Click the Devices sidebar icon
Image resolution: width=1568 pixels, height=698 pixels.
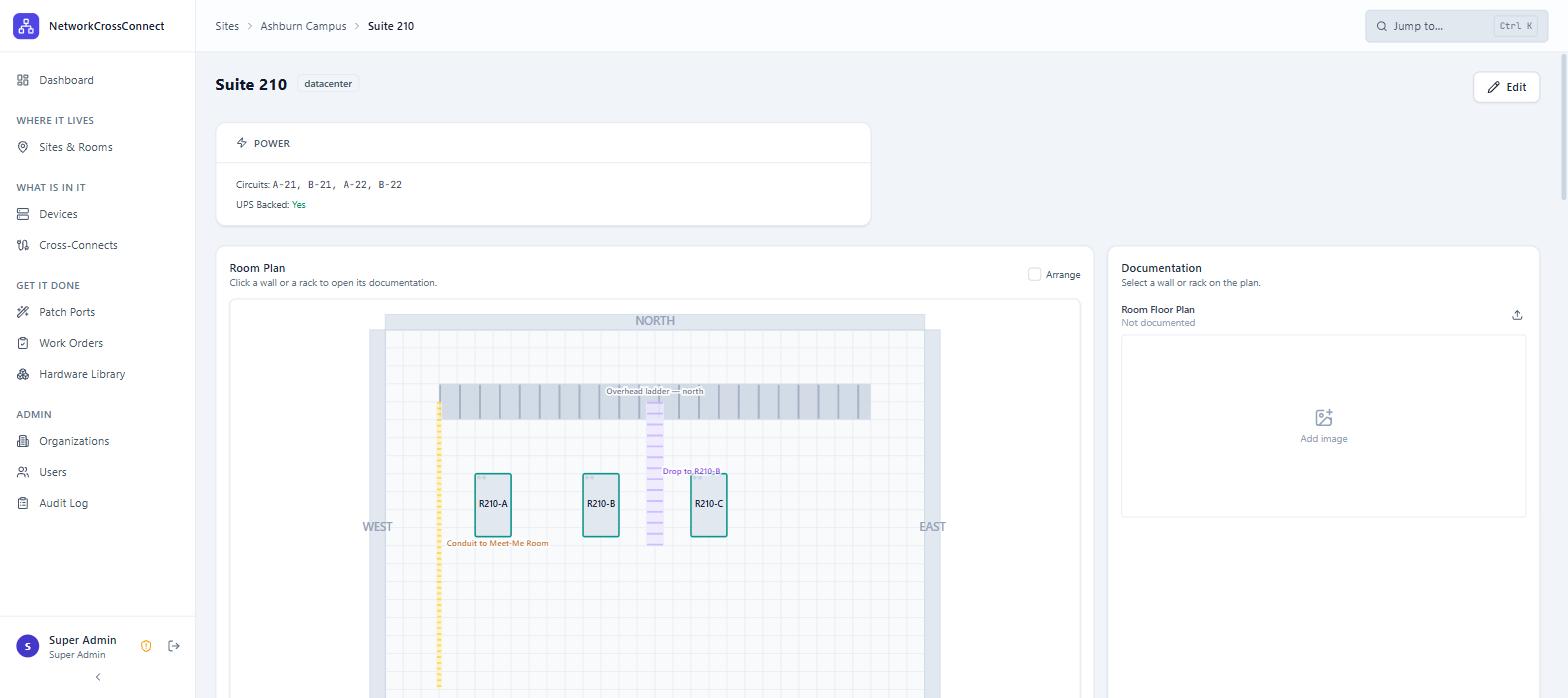[x=23, y=214]
